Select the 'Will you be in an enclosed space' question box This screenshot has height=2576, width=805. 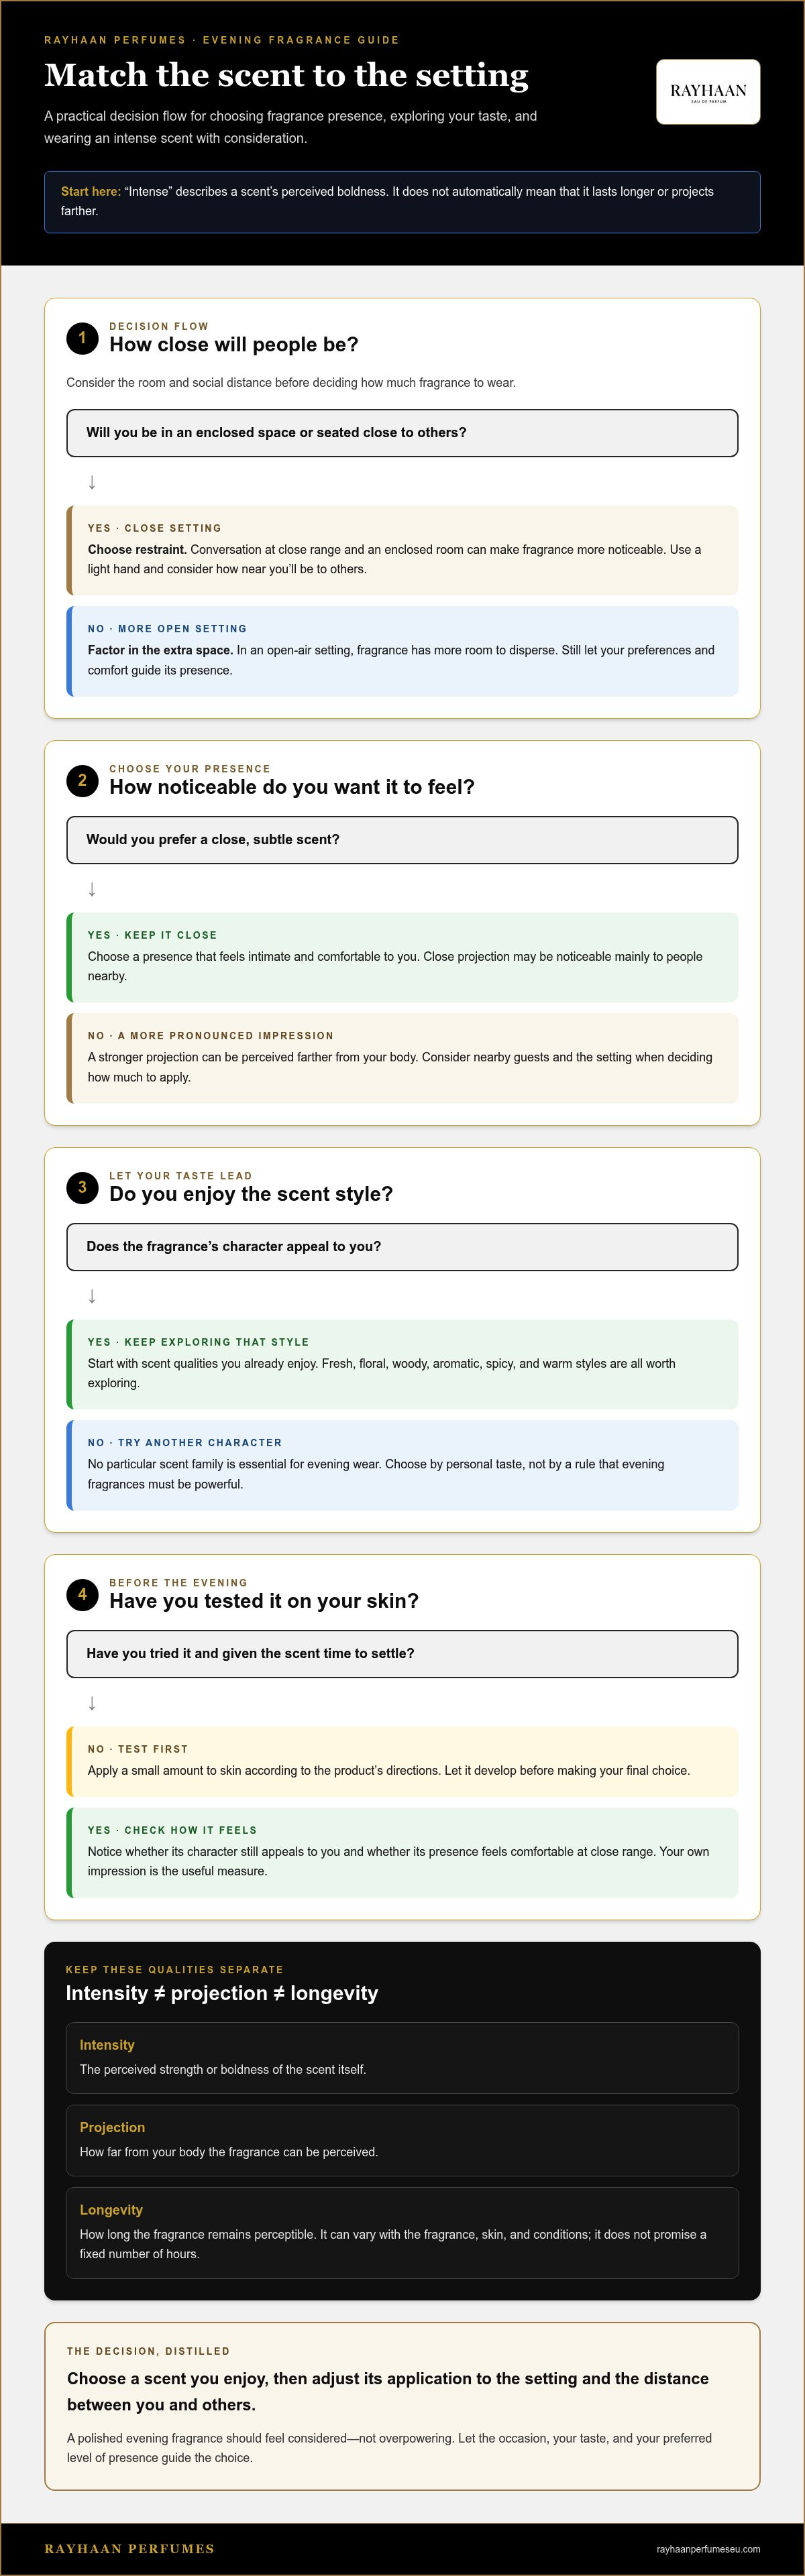pyautogui.click(x=402, y=433)
